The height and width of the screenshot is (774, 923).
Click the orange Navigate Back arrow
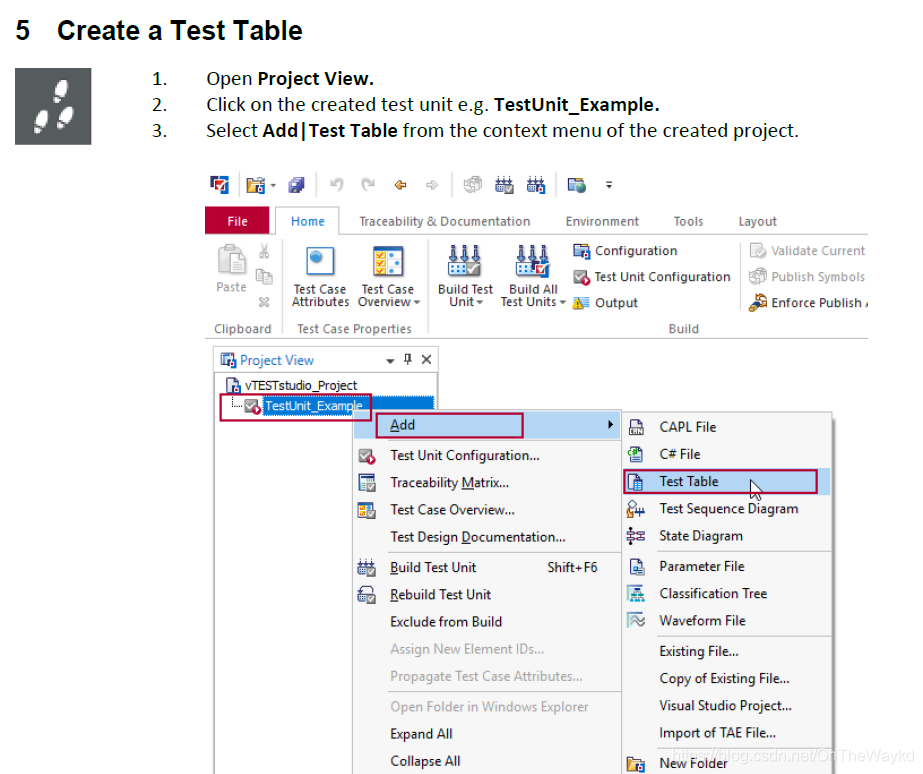[400, 185]
